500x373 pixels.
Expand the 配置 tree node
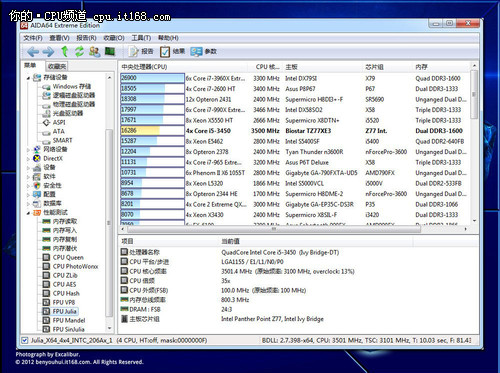pyautogui.click(x=28, y=195)
